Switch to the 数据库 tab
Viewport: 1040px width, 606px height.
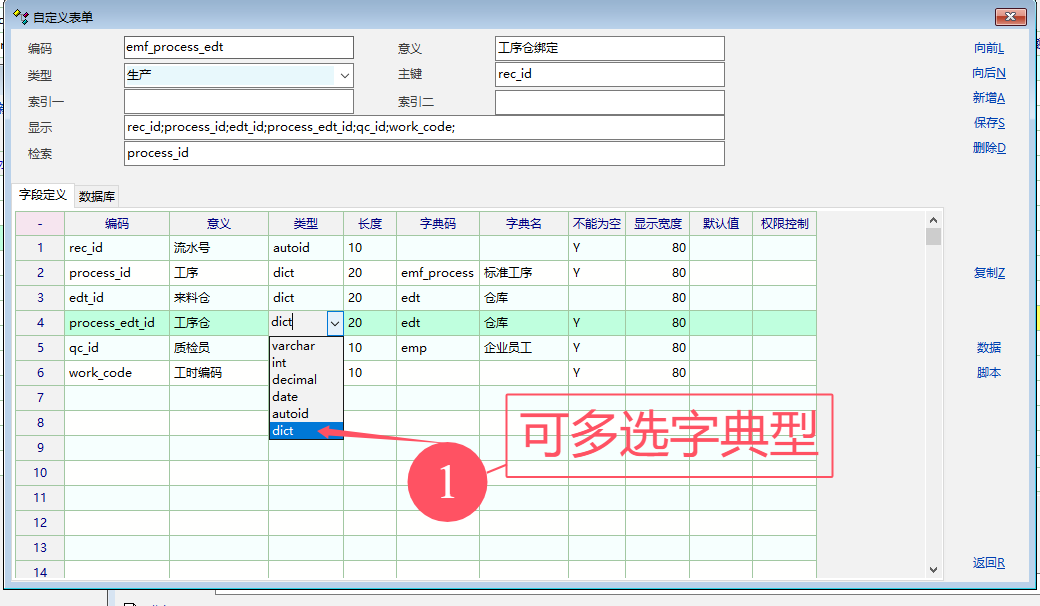(x=97, y=196)
